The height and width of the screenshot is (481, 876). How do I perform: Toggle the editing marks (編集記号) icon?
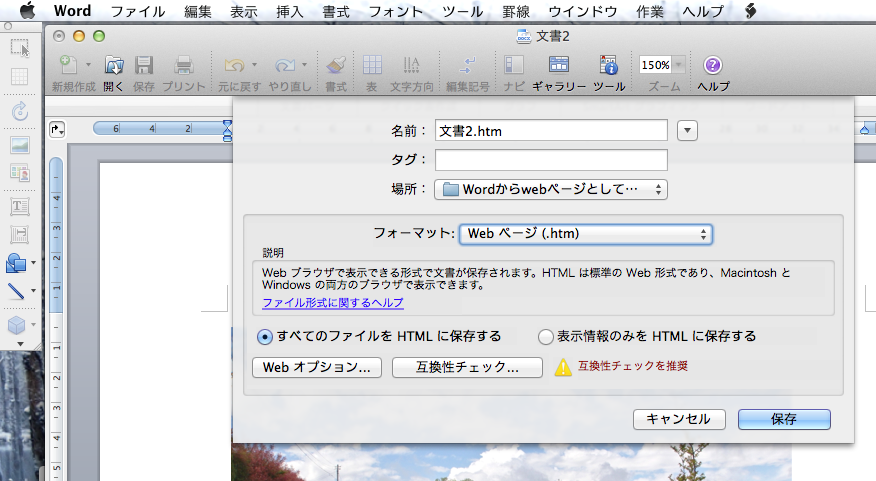[468, 65]
